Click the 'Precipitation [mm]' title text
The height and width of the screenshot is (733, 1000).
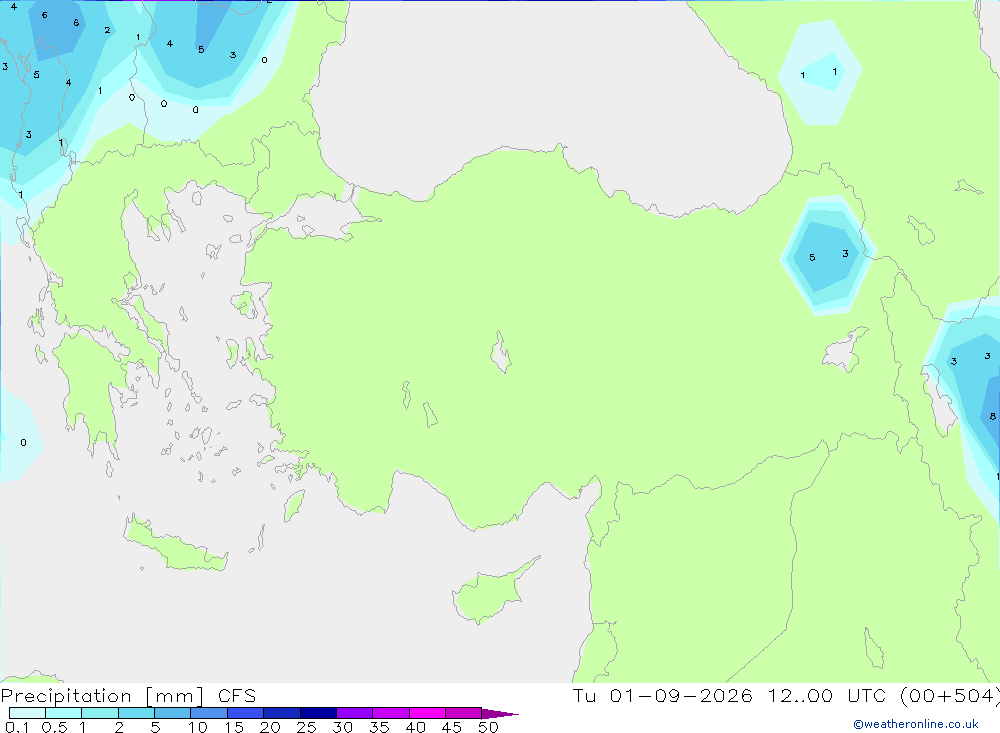click(102, 696)
